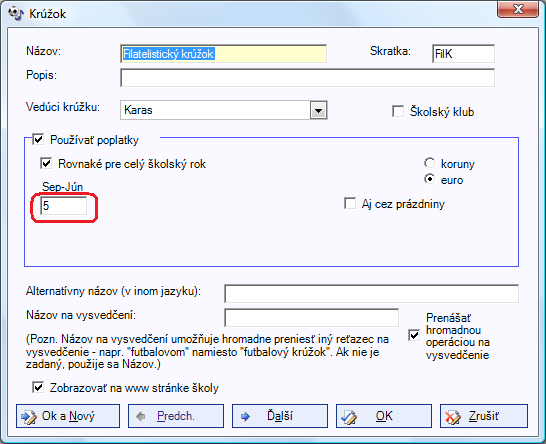The width and height of the screenshot is (546, 444).
Task: Click the gray left arrow on Predch.
Action: 141,416
